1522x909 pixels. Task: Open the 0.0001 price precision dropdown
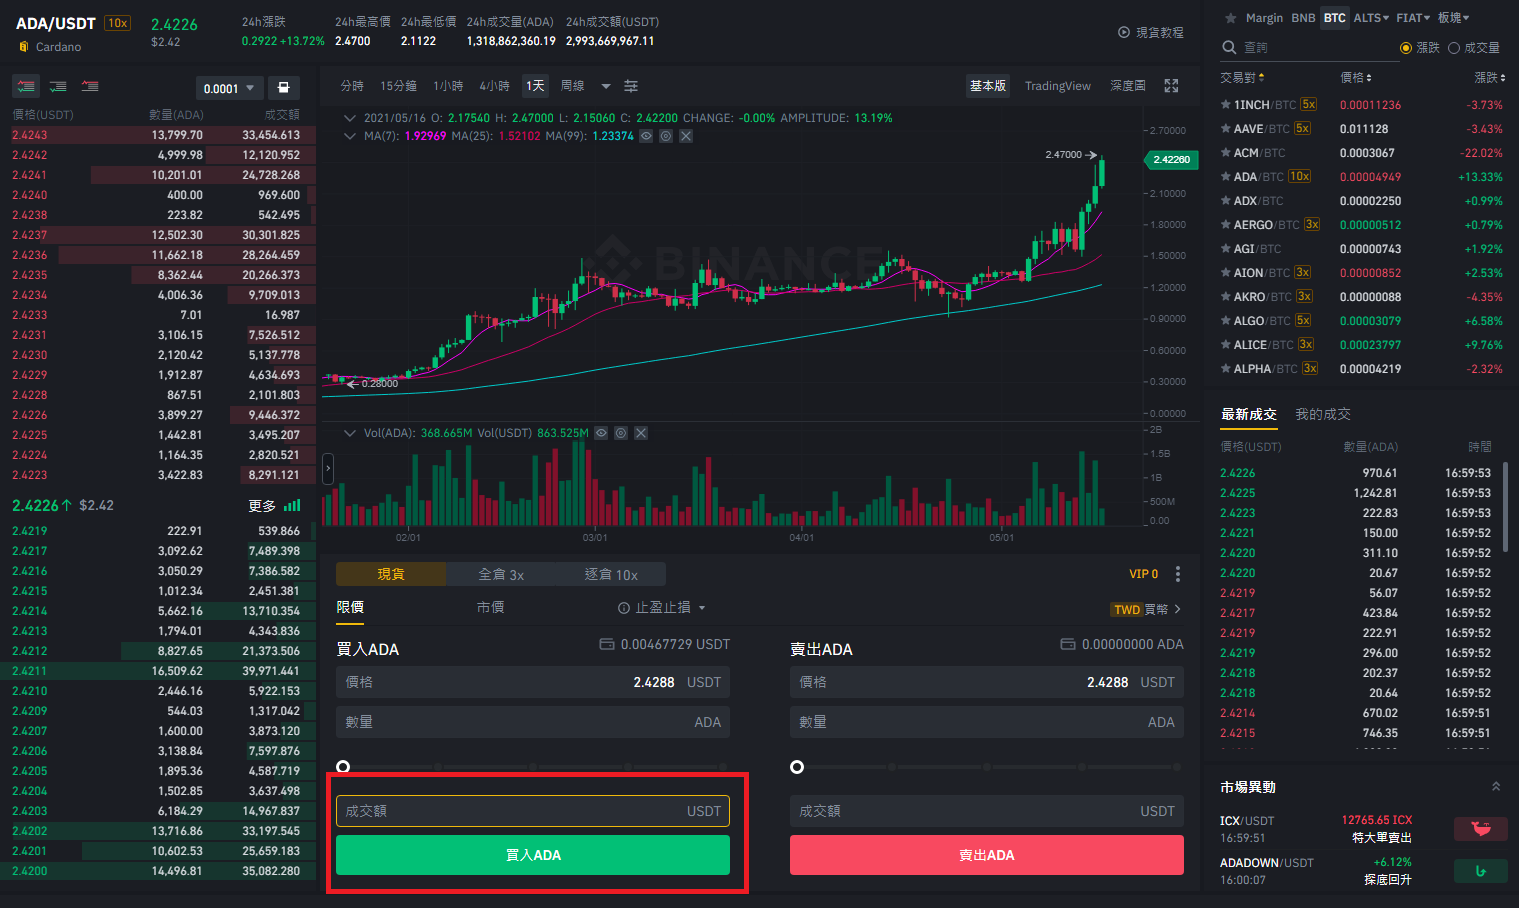(x=229, y=88)
